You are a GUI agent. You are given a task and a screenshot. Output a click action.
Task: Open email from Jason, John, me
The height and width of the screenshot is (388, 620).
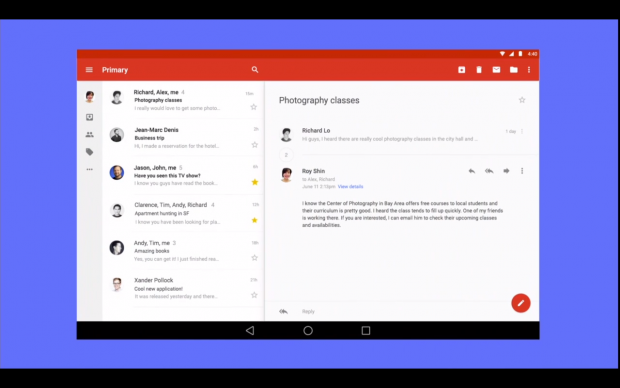tap(183, 175)
